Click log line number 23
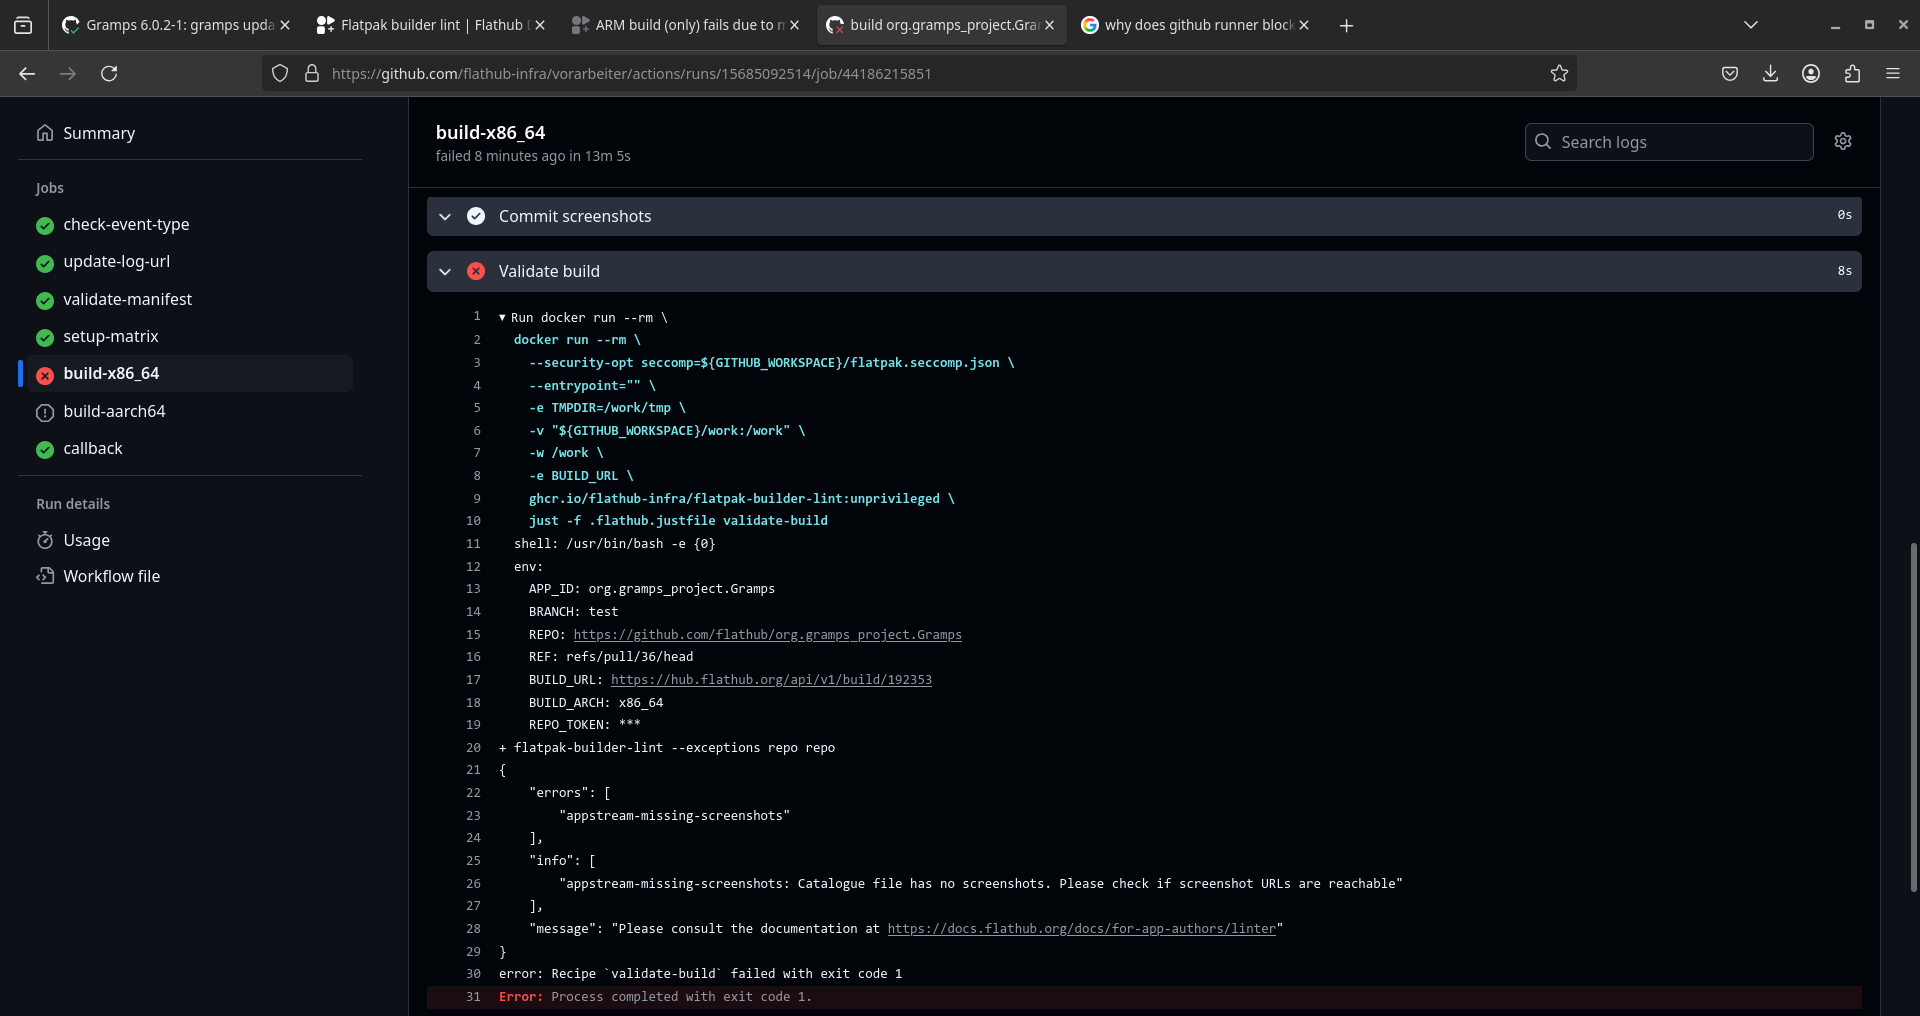Screen dimensions: 1920x1016 [473, 816]
